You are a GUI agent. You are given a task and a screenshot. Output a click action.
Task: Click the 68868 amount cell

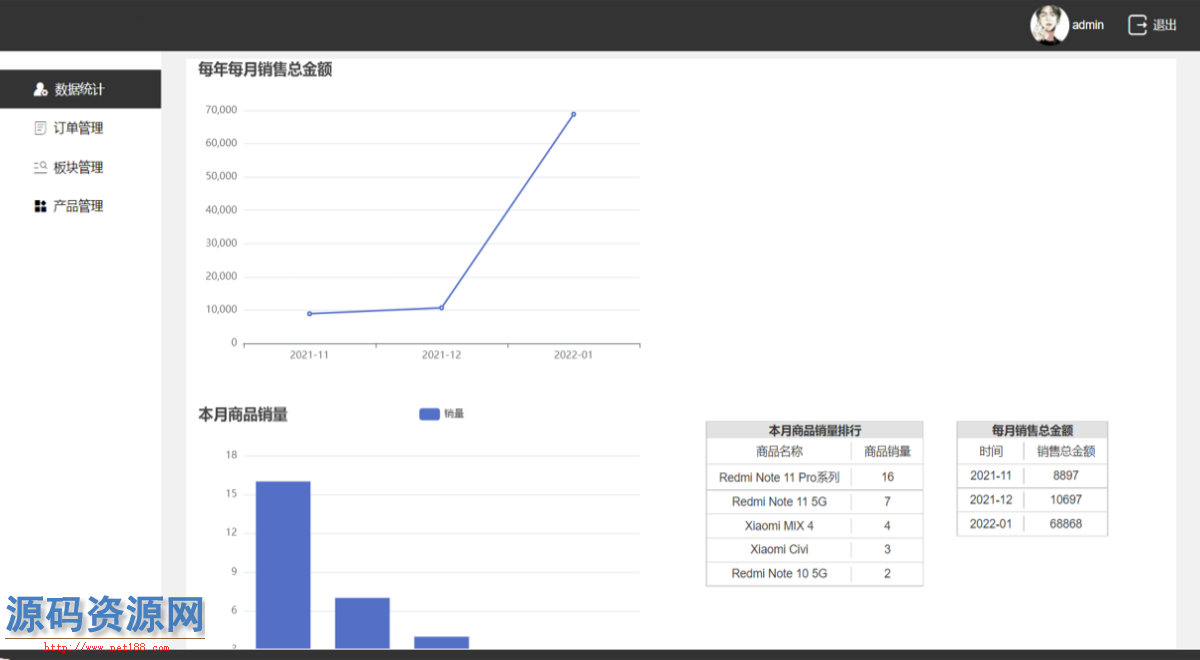[x=1066, y=524]
